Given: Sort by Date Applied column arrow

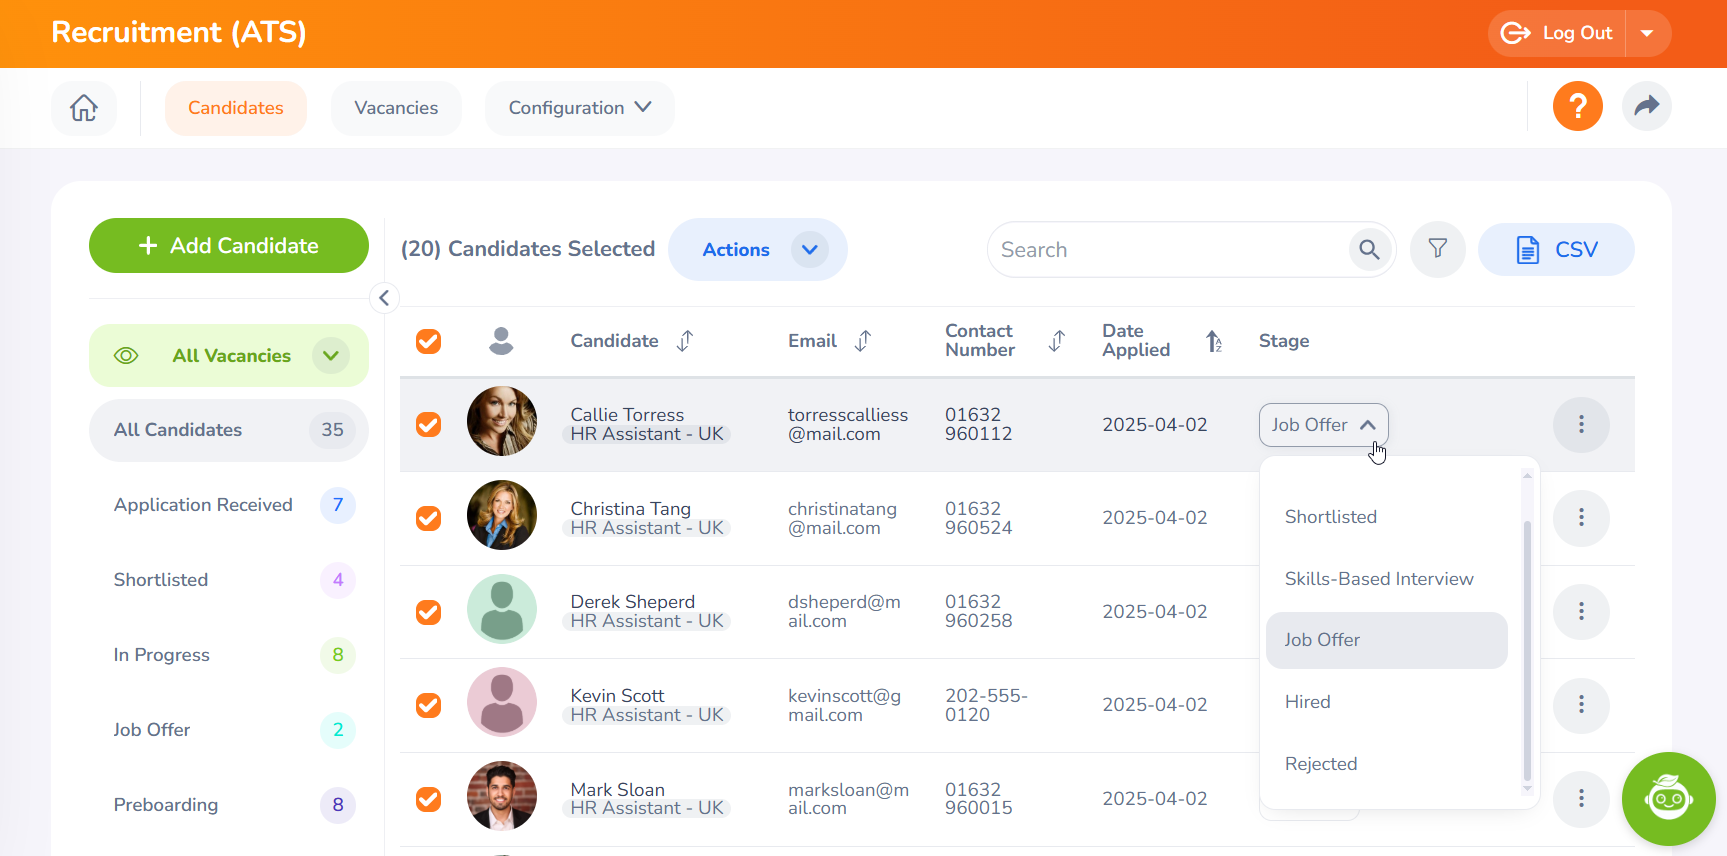Looking at the screenshot, I should click(1213, 341).
